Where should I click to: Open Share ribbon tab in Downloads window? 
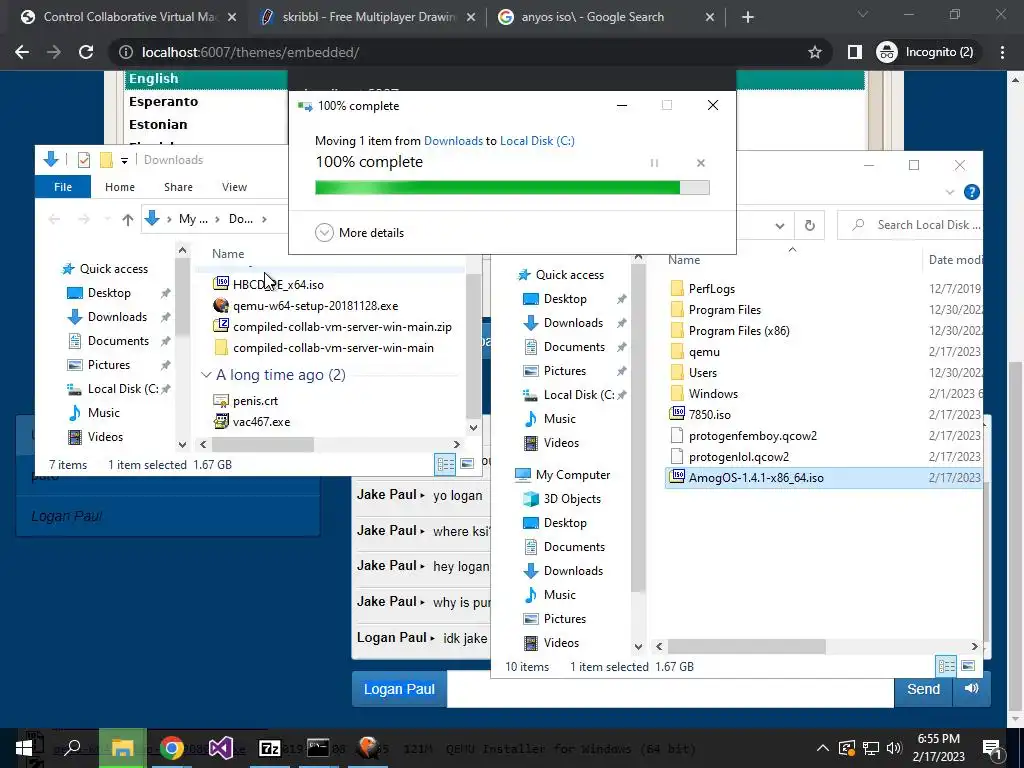click(x=178, y=187)
